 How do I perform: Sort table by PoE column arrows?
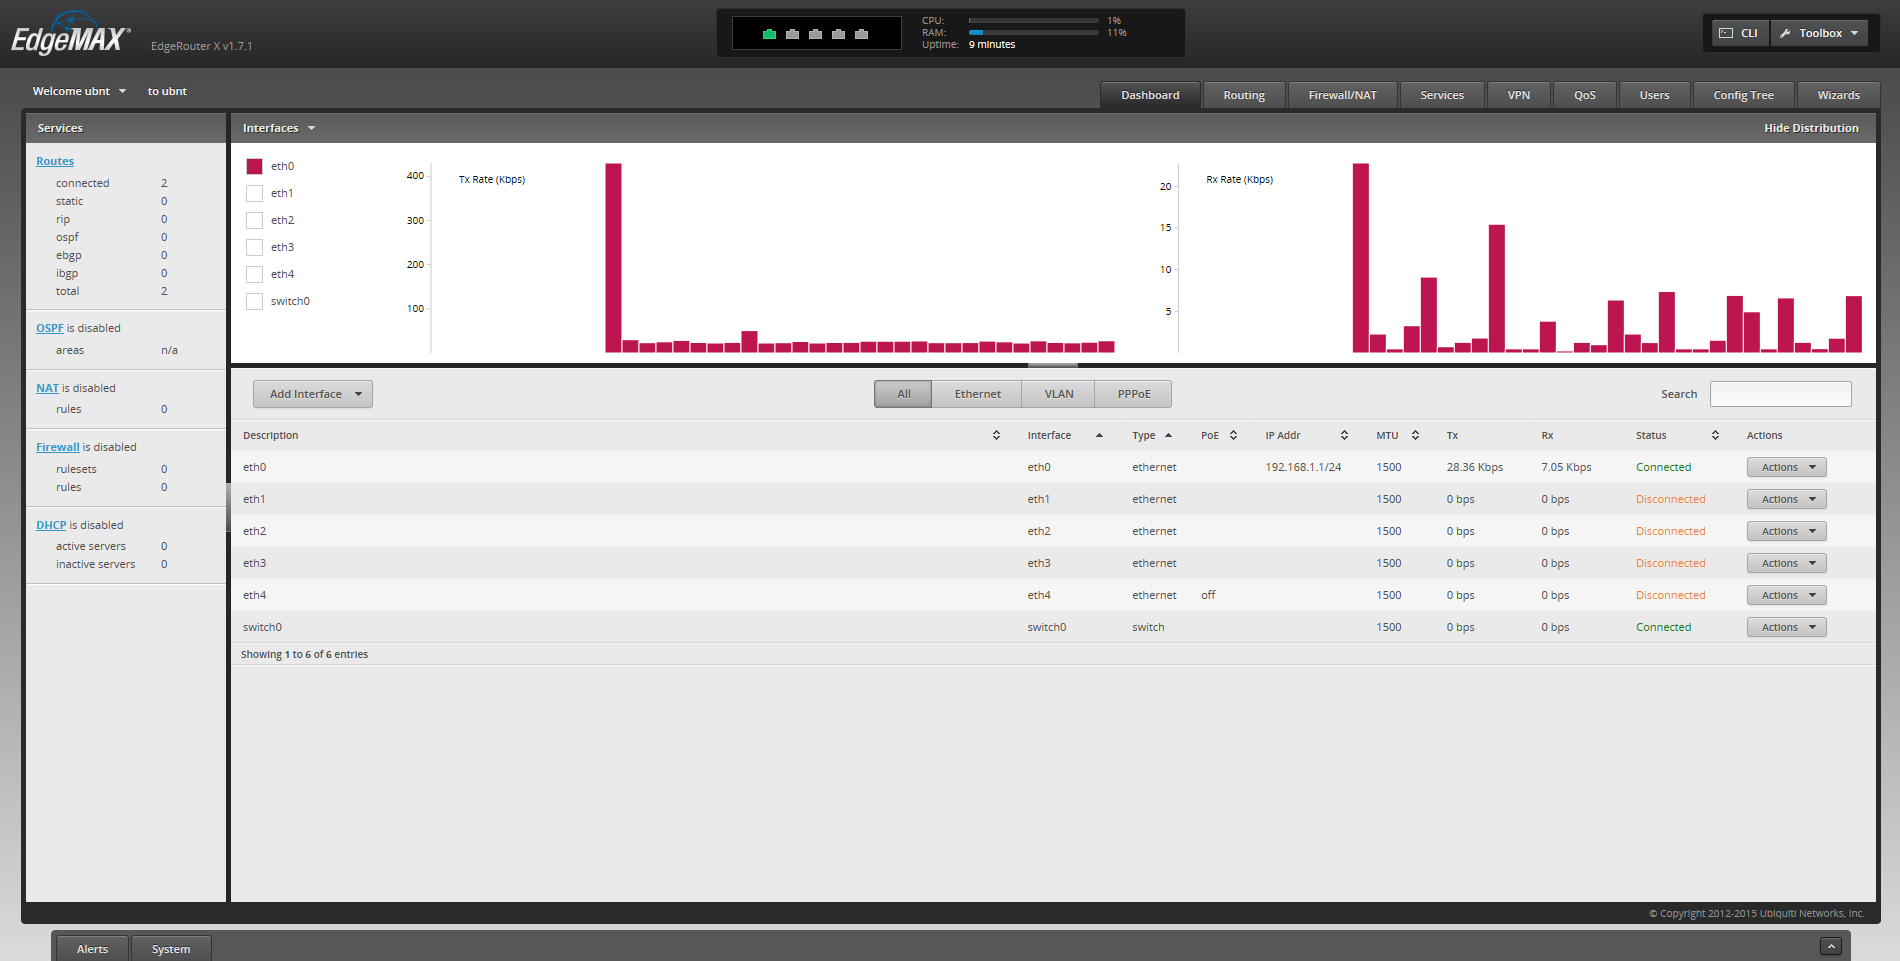point(1233,435)
